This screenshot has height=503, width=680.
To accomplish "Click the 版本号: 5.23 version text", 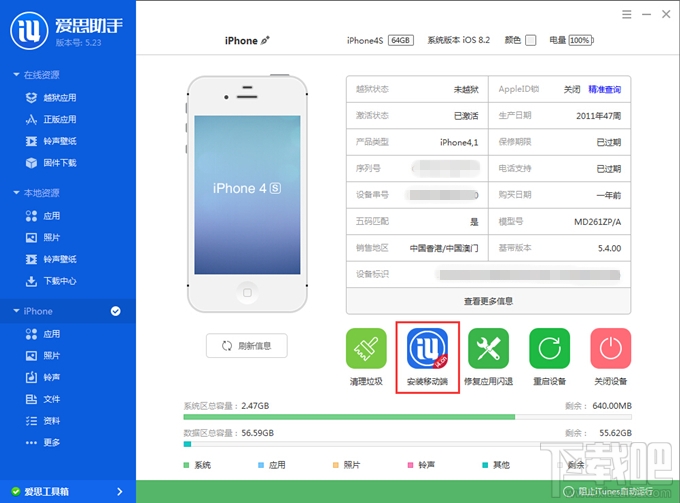I will [x=78, y=42].
